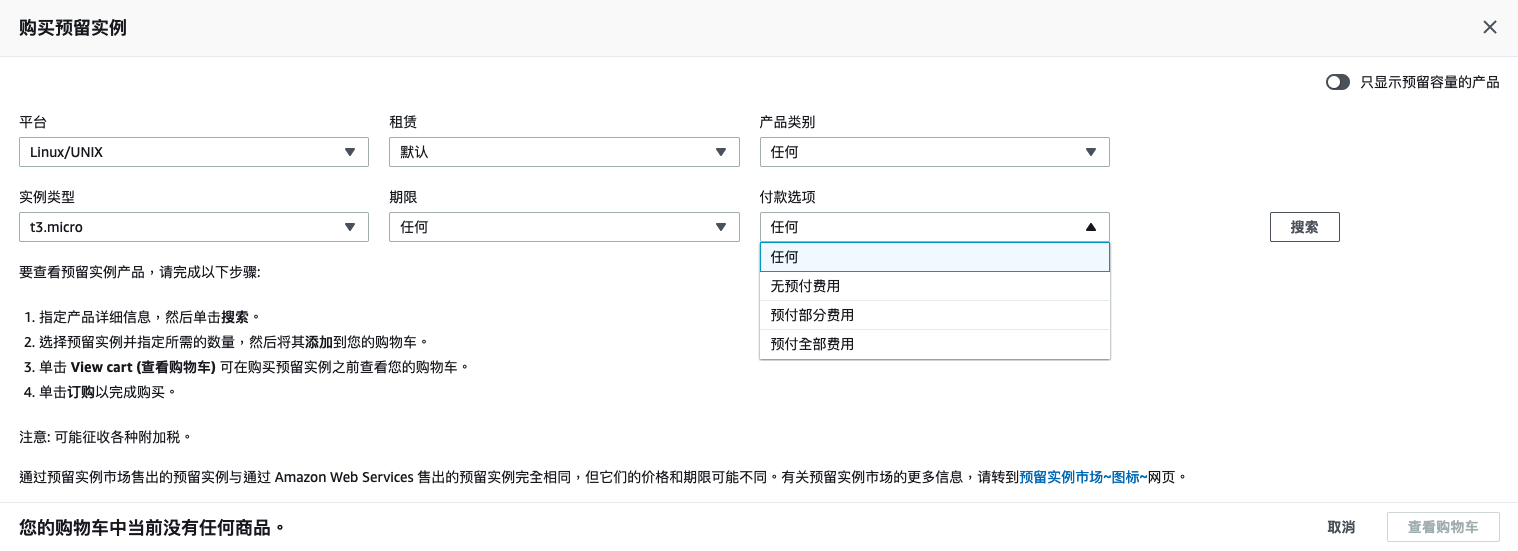
Task: Click the arrow icon on 产品类别 dropdown
Action: (x=1090, y=152)
